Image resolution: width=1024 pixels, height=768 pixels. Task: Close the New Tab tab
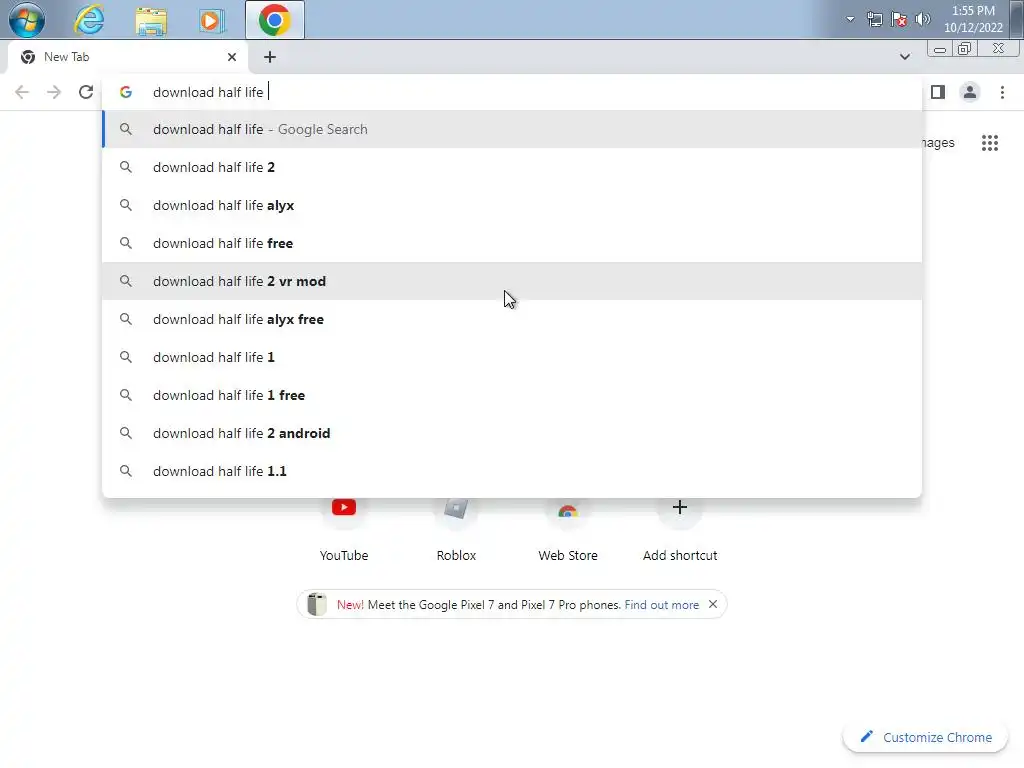coord(232,57)
